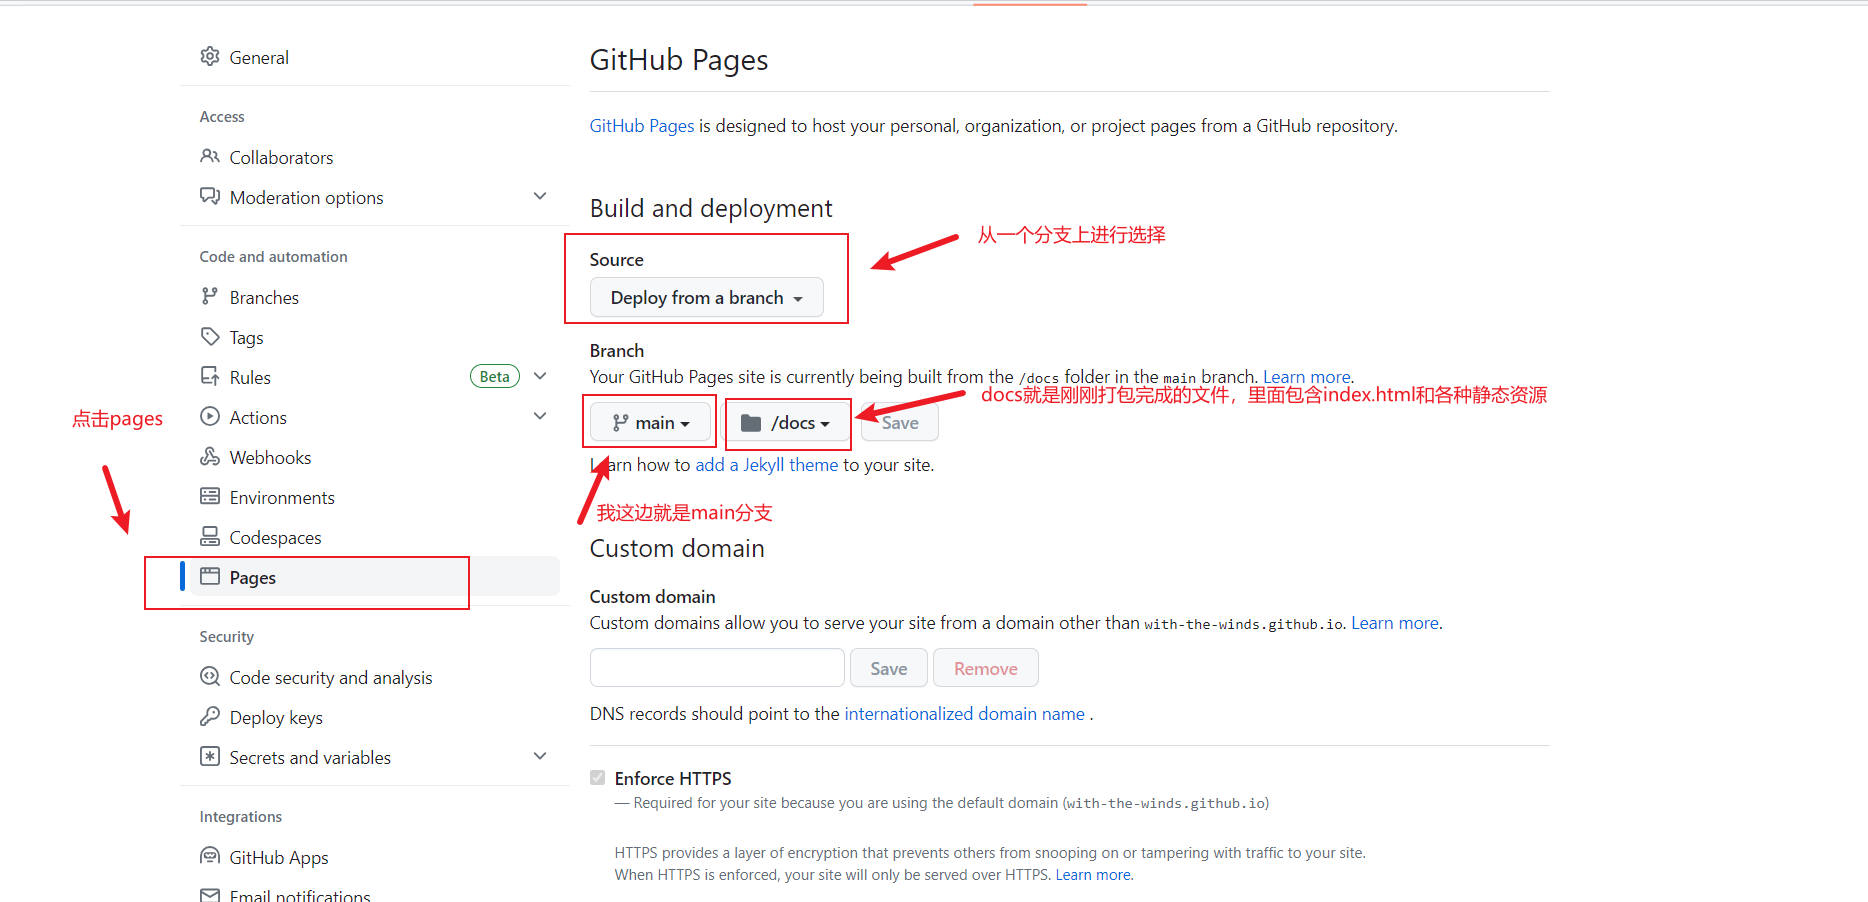Click the Branches git-branch icon

(210, 296)
